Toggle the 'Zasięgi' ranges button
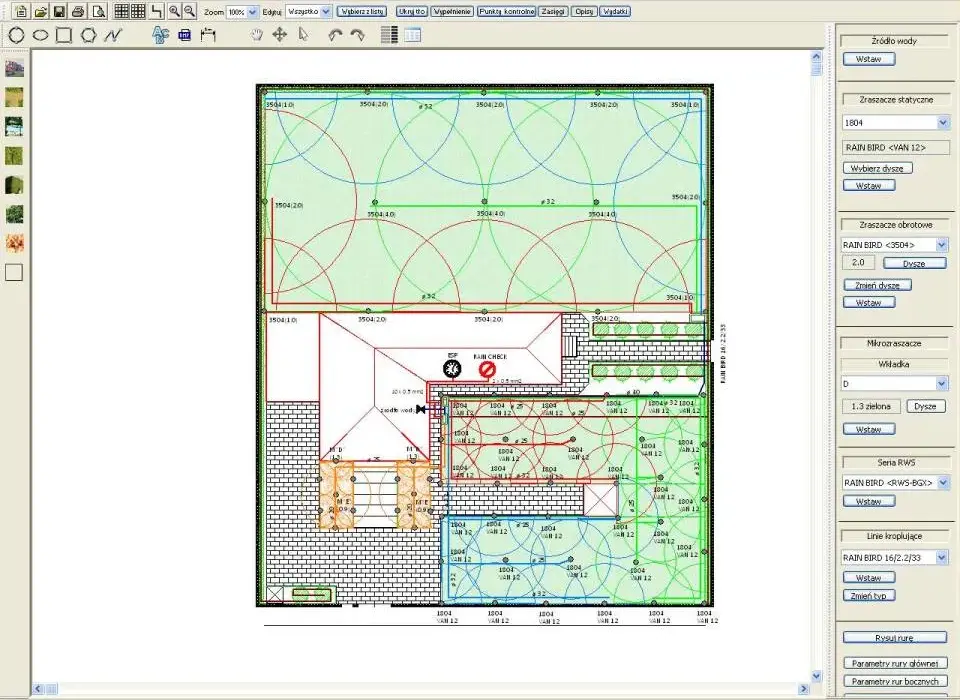 click(553, 12)
